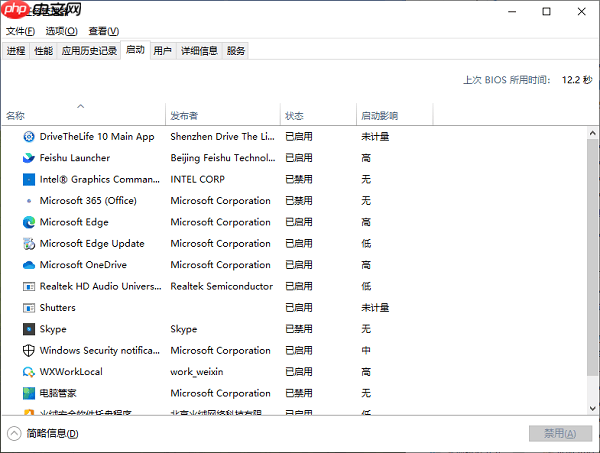The height and width of the screenshot is (453, 600).
Task: Click the BIOS time value 12.2 秒
Action: (577, 80)
